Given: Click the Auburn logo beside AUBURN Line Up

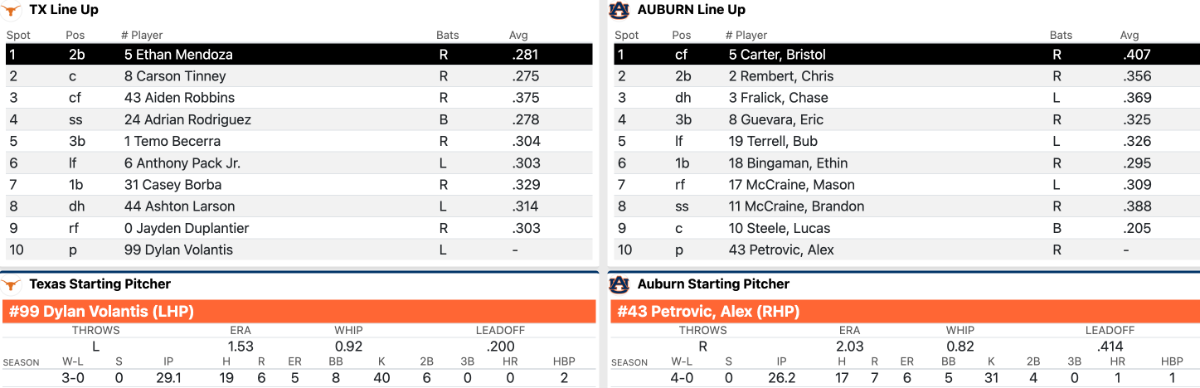Looking at the screenshot, I should coord(619,9).
